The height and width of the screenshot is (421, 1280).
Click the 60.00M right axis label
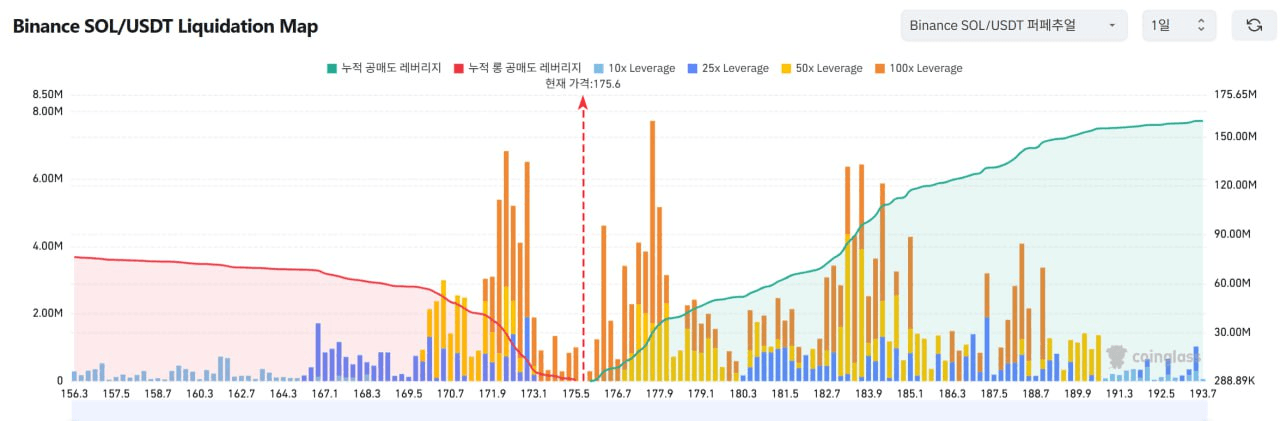pos(1232,283)
